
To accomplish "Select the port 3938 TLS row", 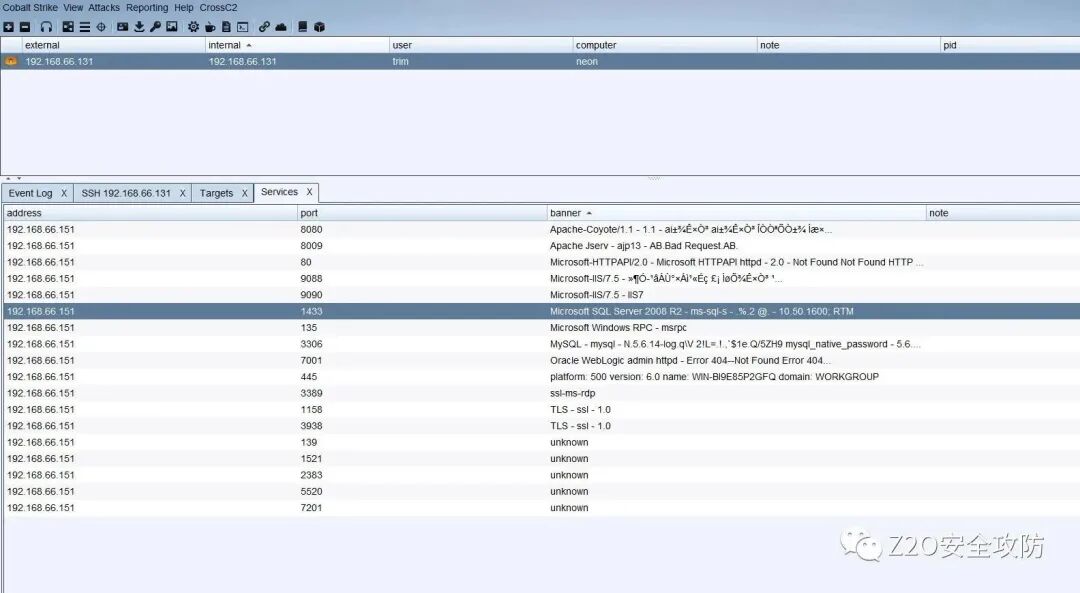I will pyautogui.click(x=541, y=426).
